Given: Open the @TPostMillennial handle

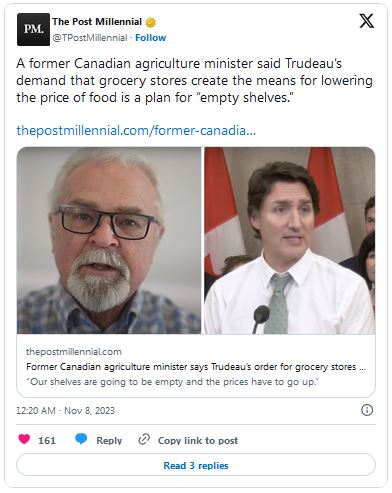Looking at the screenshot, I should tap(90, 38).
